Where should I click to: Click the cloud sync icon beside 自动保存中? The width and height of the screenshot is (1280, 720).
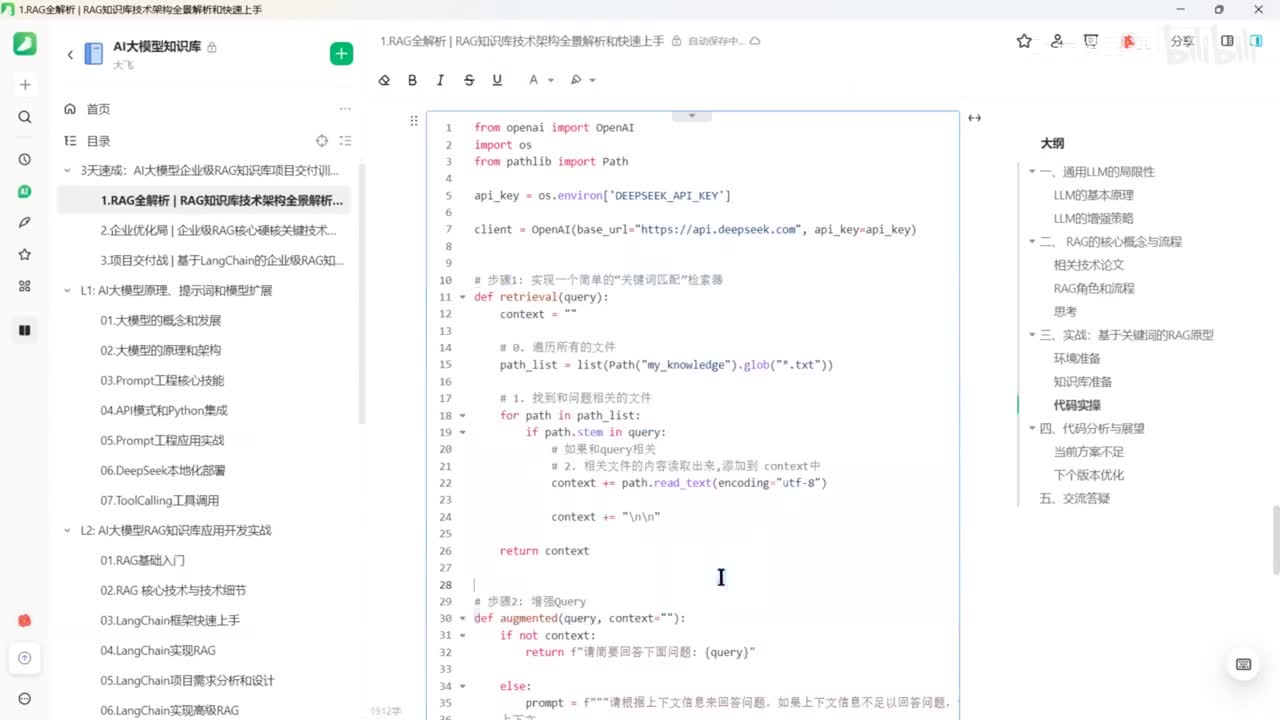[755, 41]
